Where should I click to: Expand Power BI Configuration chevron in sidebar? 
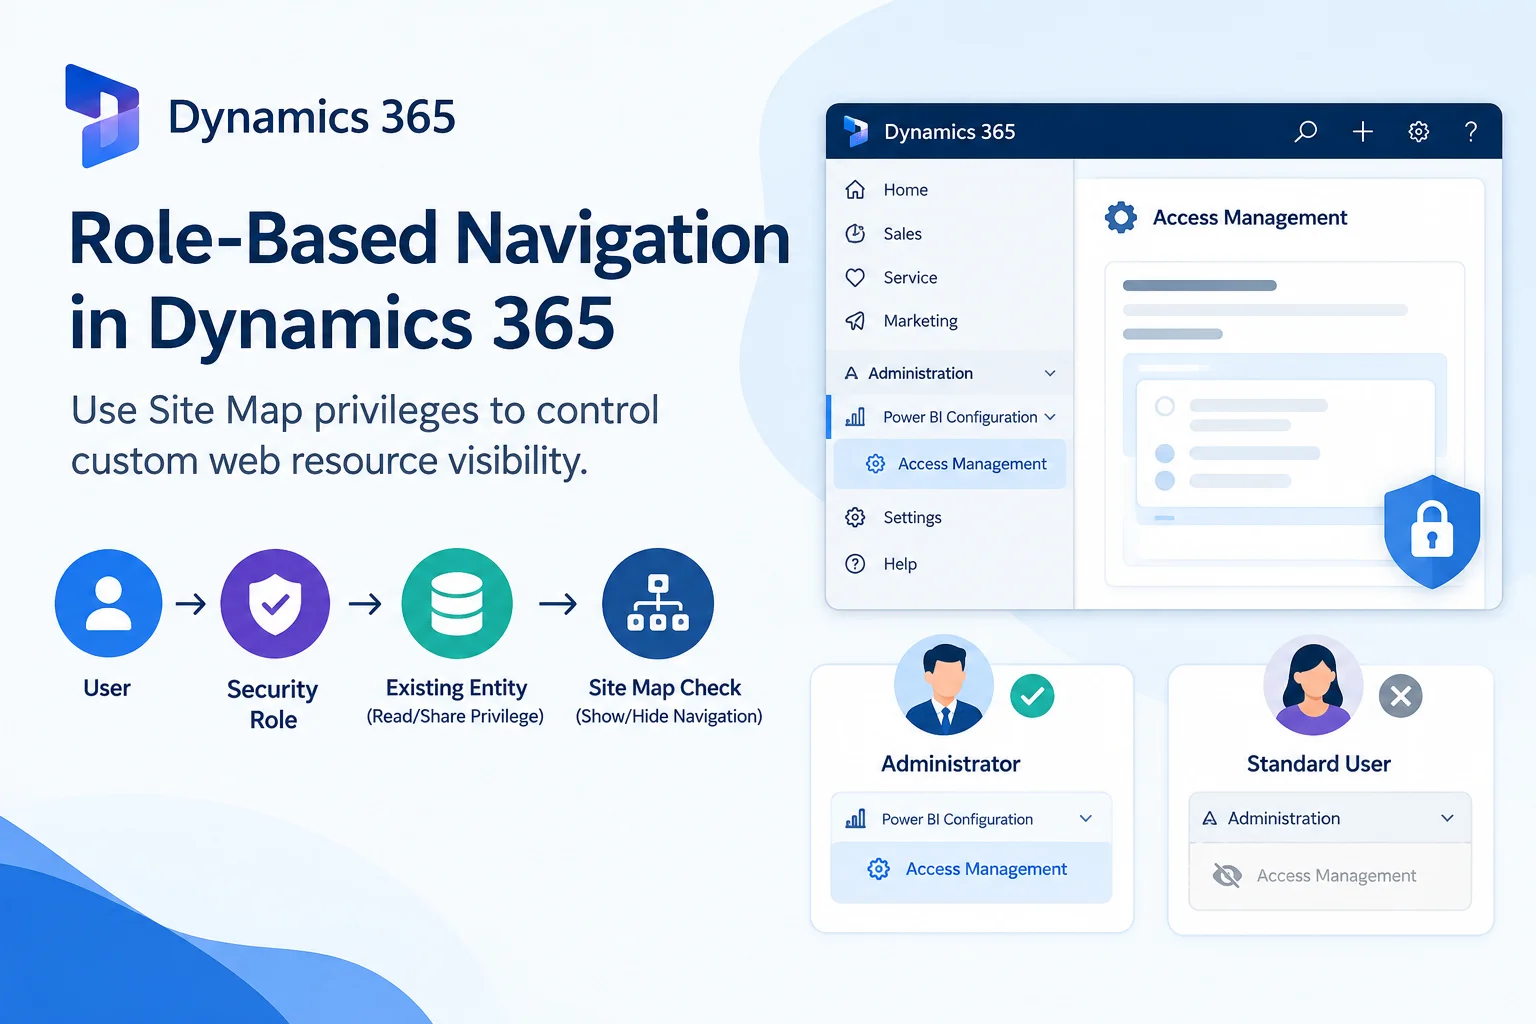click(1050, 417)
